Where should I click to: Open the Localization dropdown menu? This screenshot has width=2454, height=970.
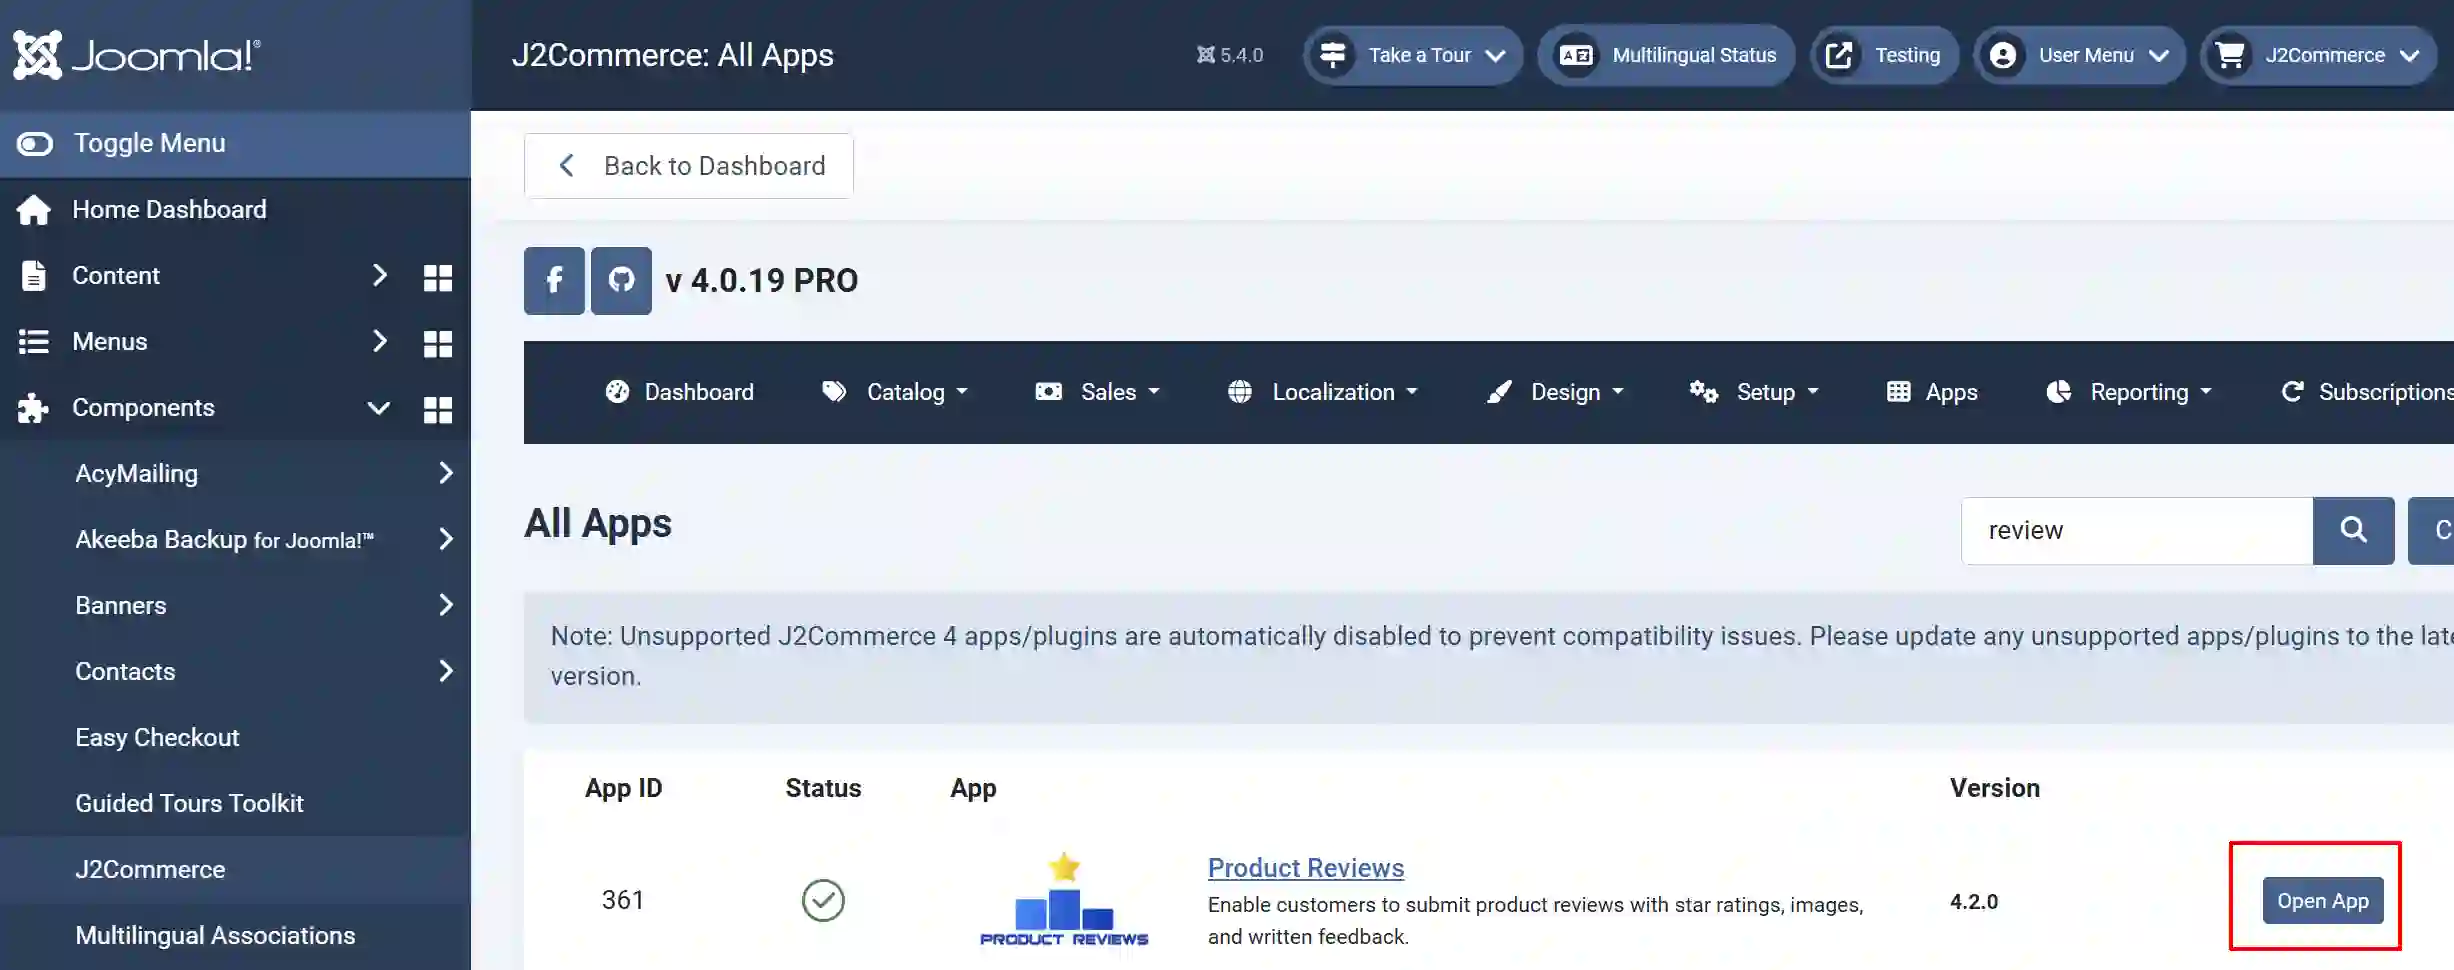[x=1323, y=392]
